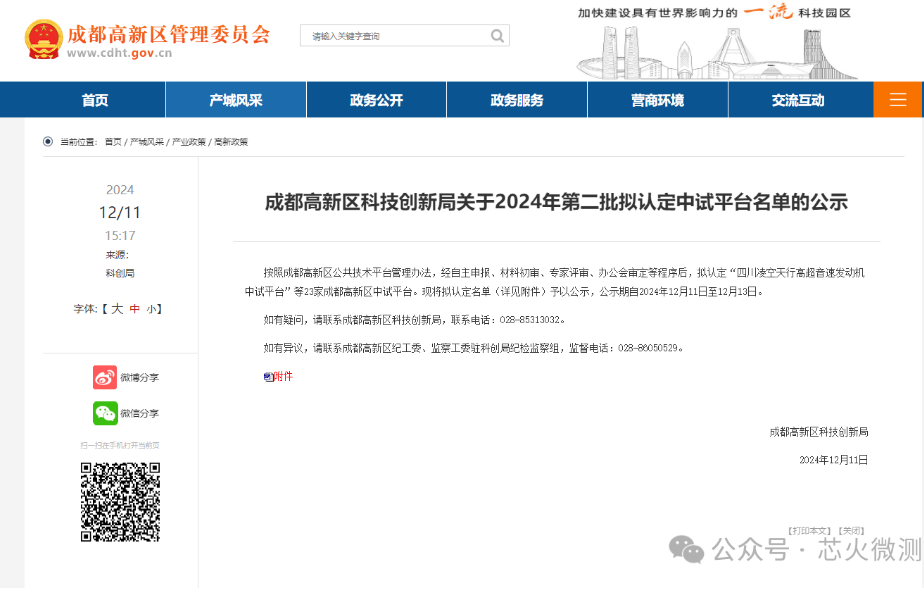Open the 产城风采 navigation menu
The height and width of the screenshot is (590, 924).
(235, 100)
